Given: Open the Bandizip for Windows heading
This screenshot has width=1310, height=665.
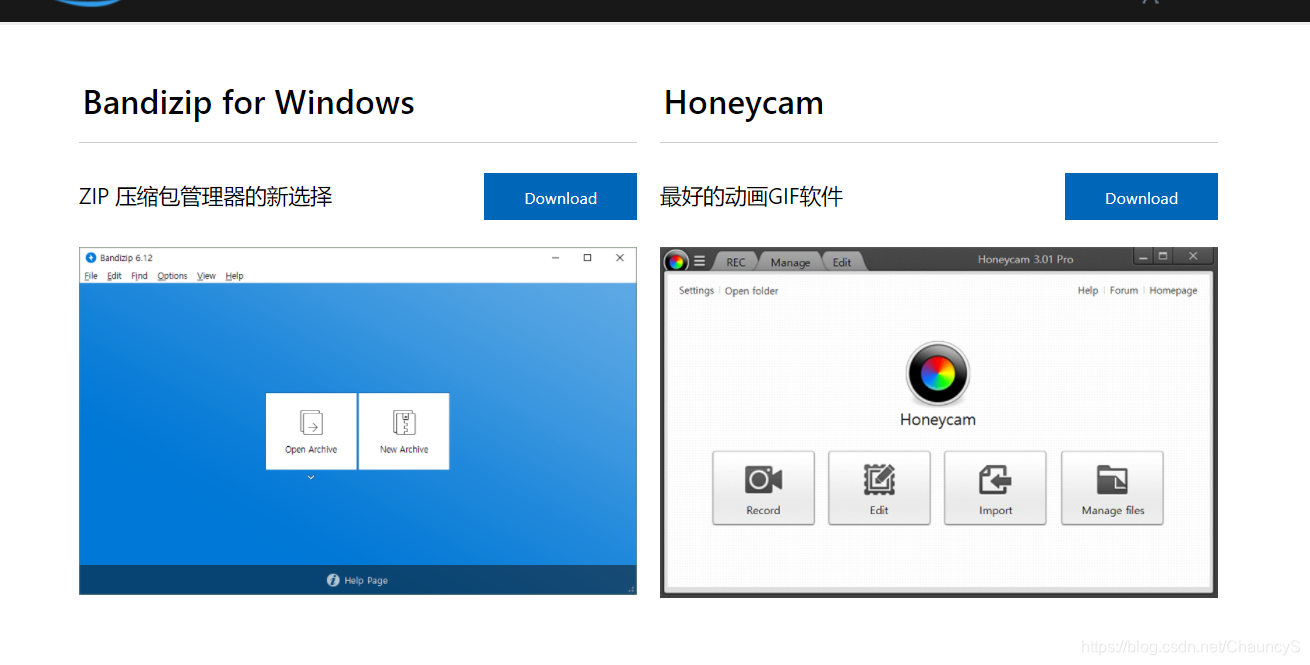Looking at the screenshot, I should point(248,103).
